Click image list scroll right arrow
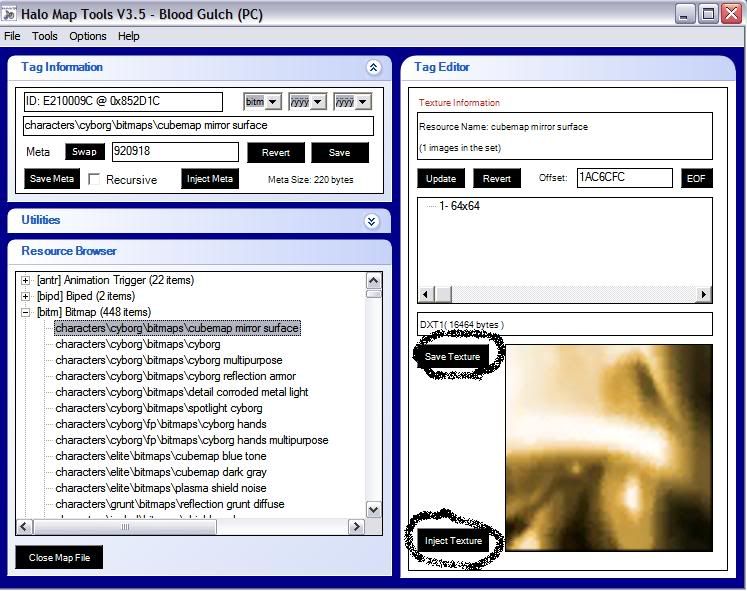Screen dimensions: 747x591 (x=704, y=294)
